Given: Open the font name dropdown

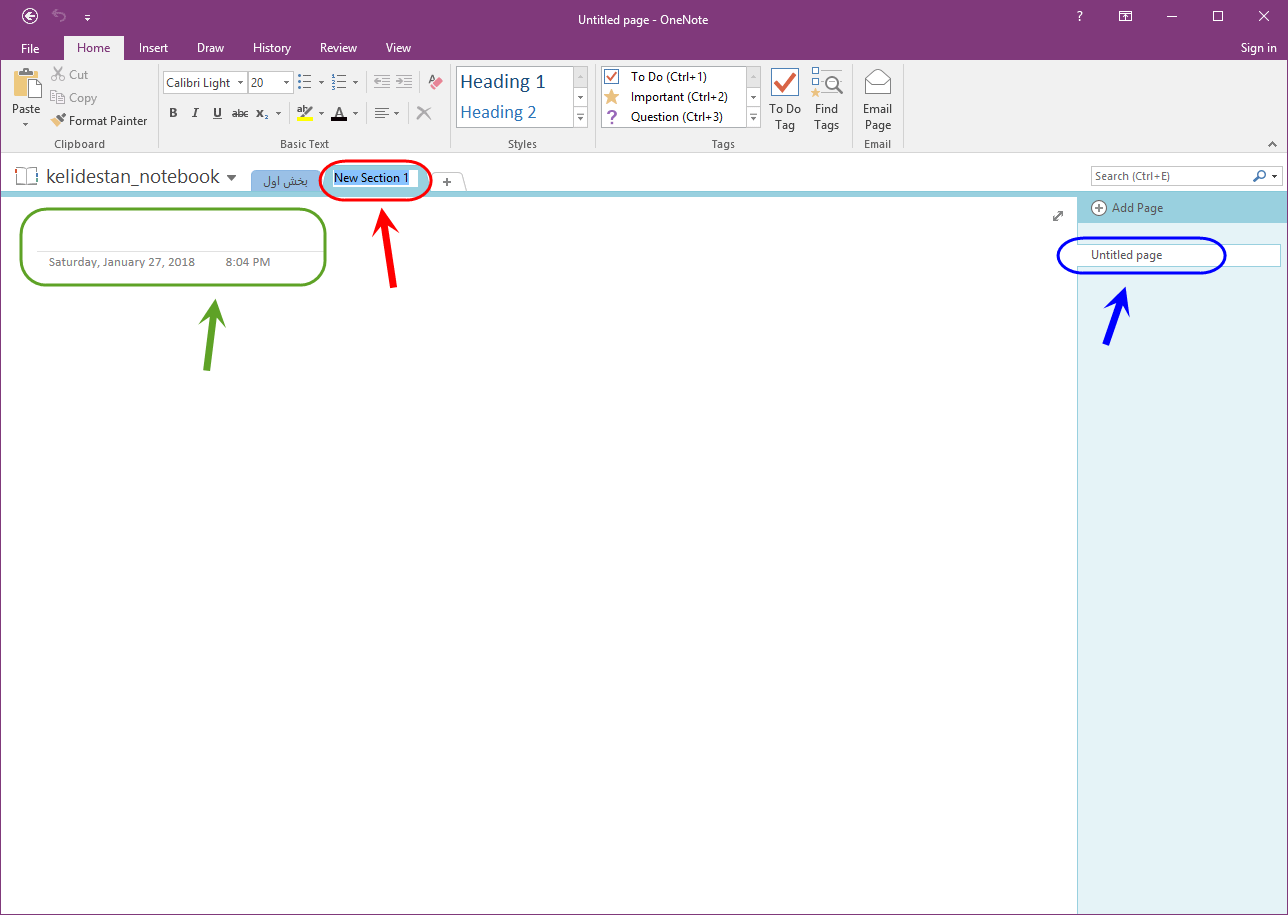Looking at the screenshot, I should (241, 83).
